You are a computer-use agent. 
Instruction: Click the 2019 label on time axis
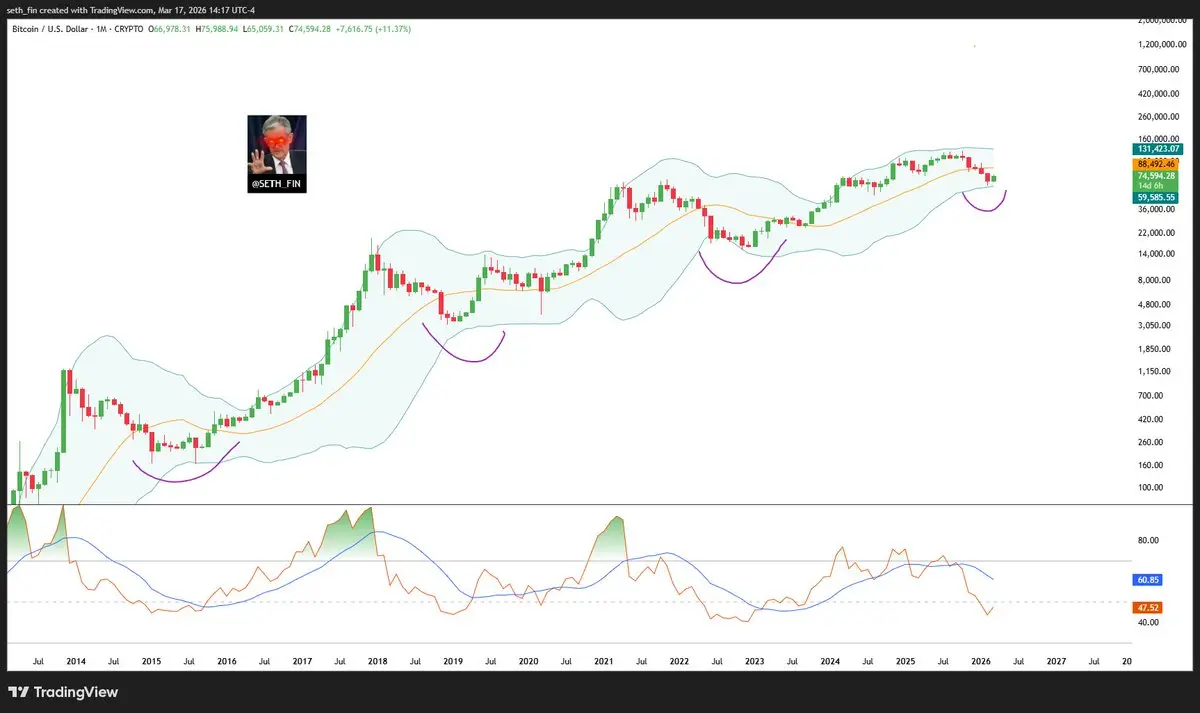[x=453, y=661]
